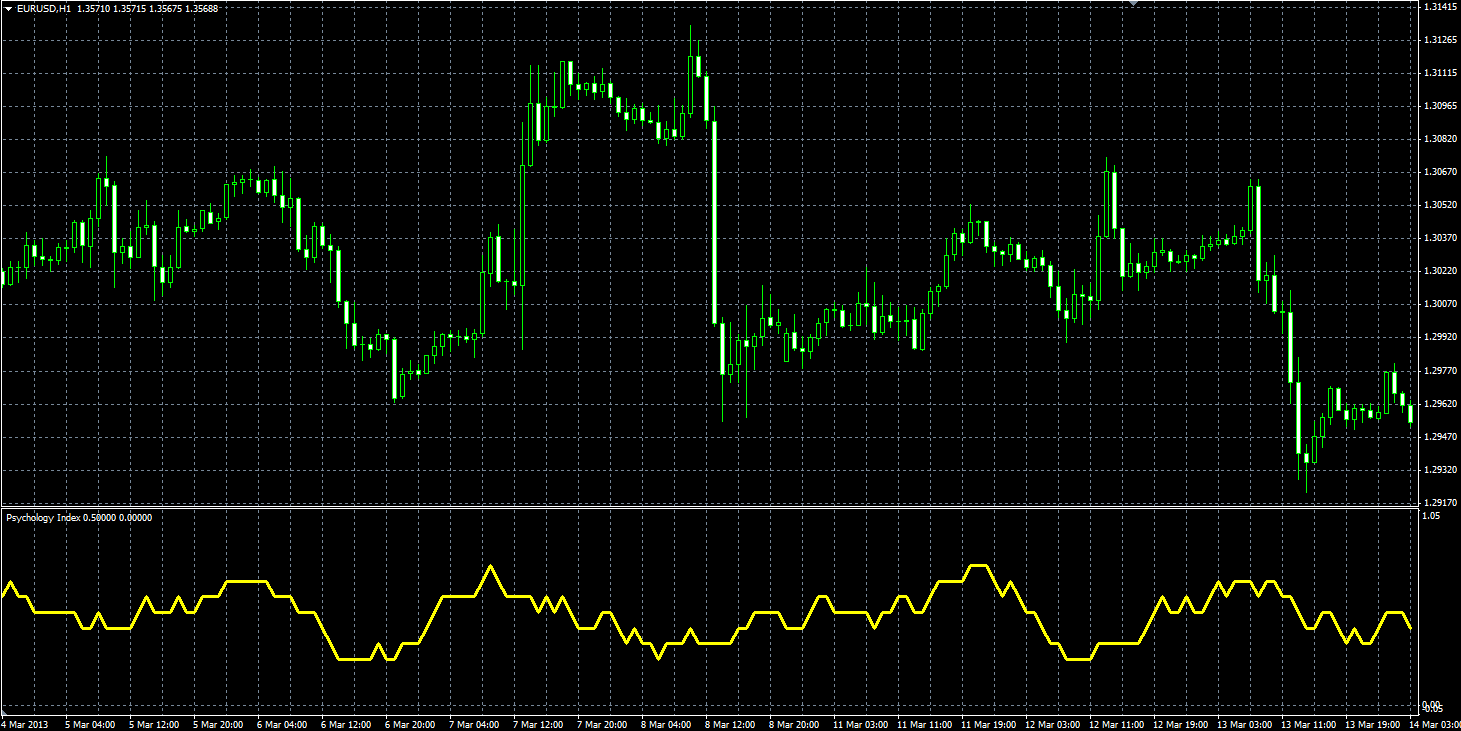The height and width of the screenshot is (731, 1461).
Task: Click the 5 Mar 04:00 time label
Action: click(x=90, y=724)
